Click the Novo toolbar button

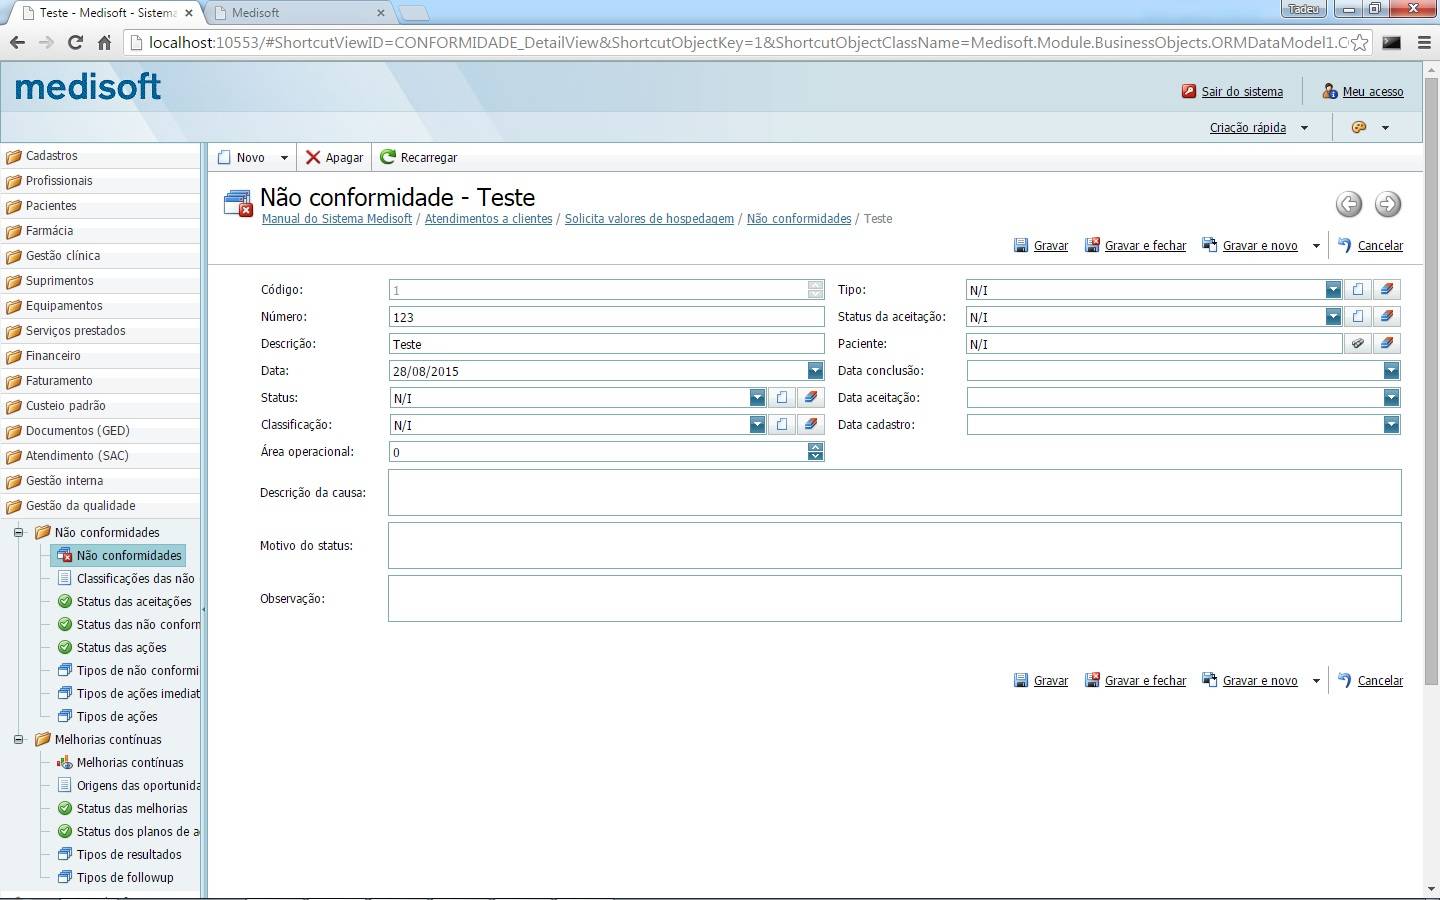click(241, 158)
